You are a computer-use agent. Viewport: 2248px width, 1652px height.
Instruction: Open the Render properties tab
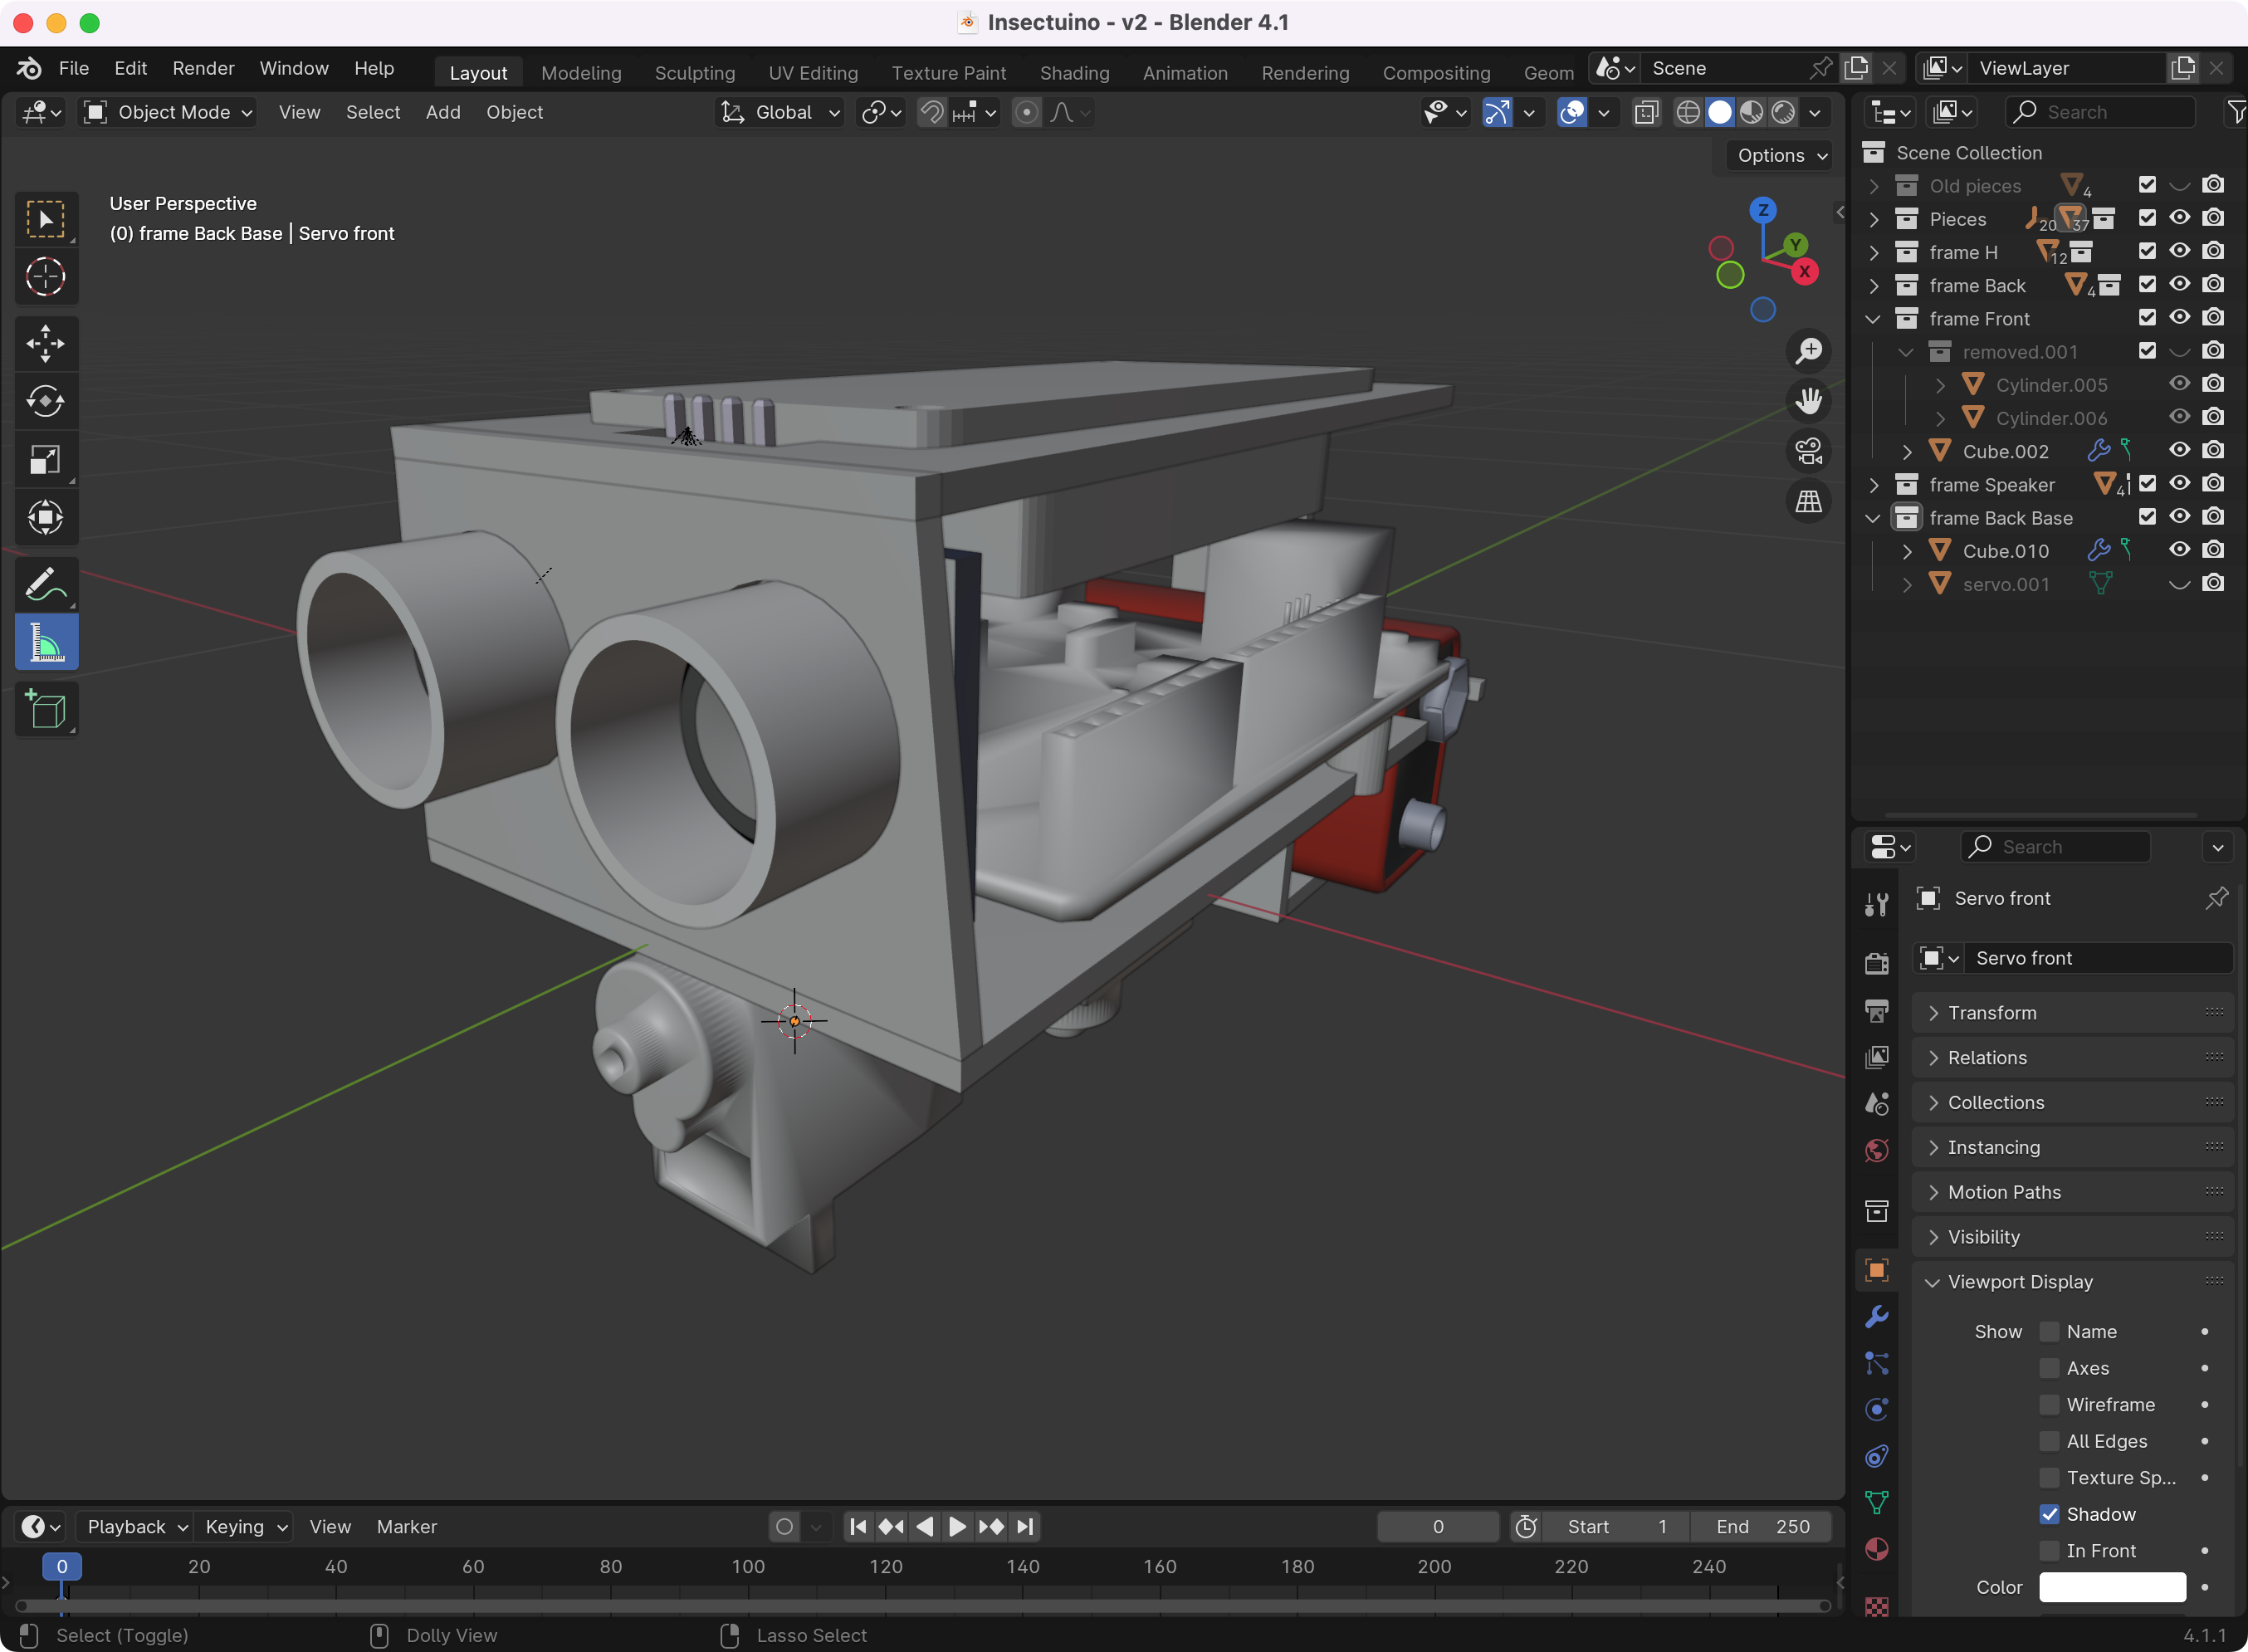tap(1877, 962)
